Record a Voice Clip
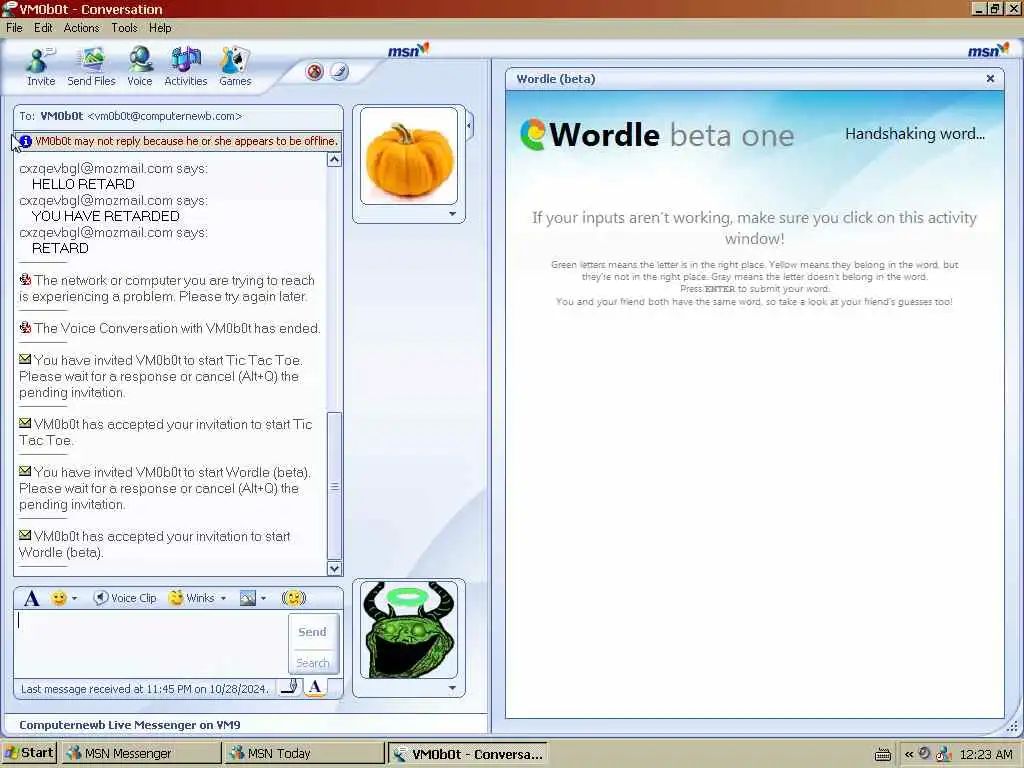The height and width of the screenshot is (768, 1024). coord(125,598)
